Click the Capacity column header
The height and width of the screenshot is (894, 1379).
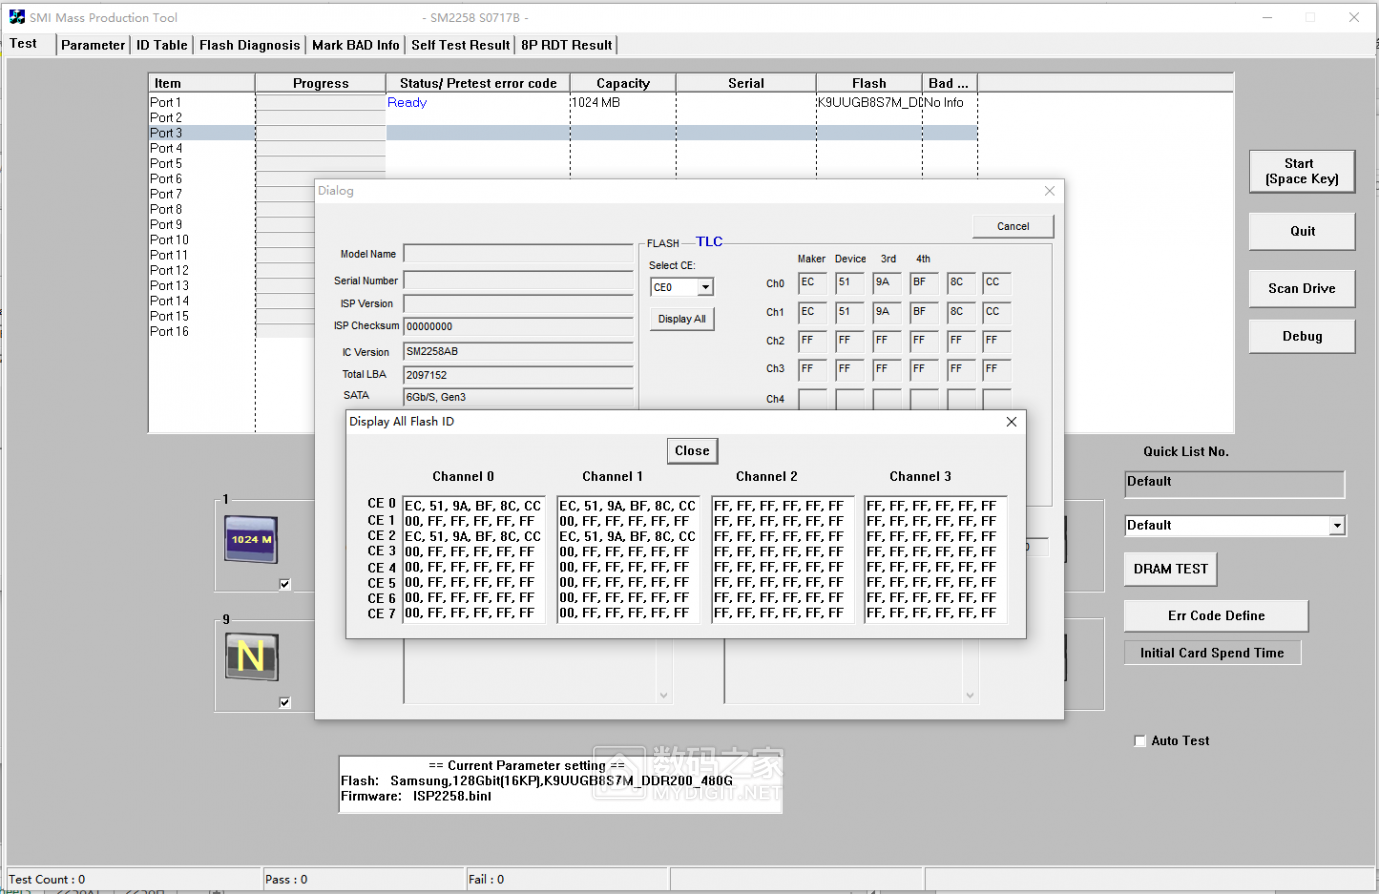(x=623, y=83)
